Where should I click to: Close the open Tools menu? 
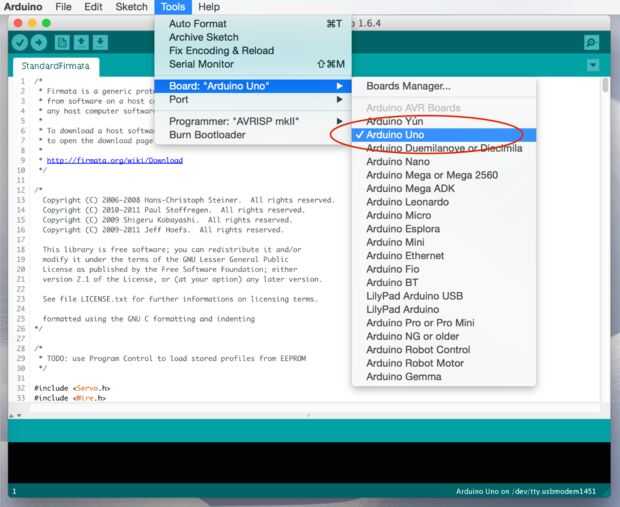(x=173, y=7)
